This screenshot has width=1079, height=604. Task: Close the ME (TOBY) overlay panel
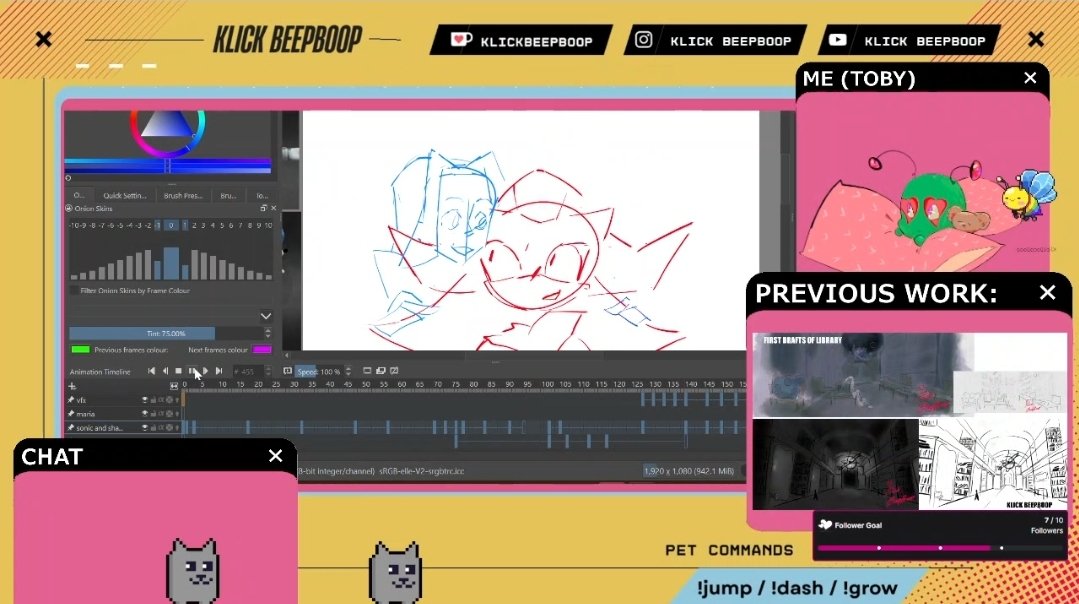point(1029,78)
